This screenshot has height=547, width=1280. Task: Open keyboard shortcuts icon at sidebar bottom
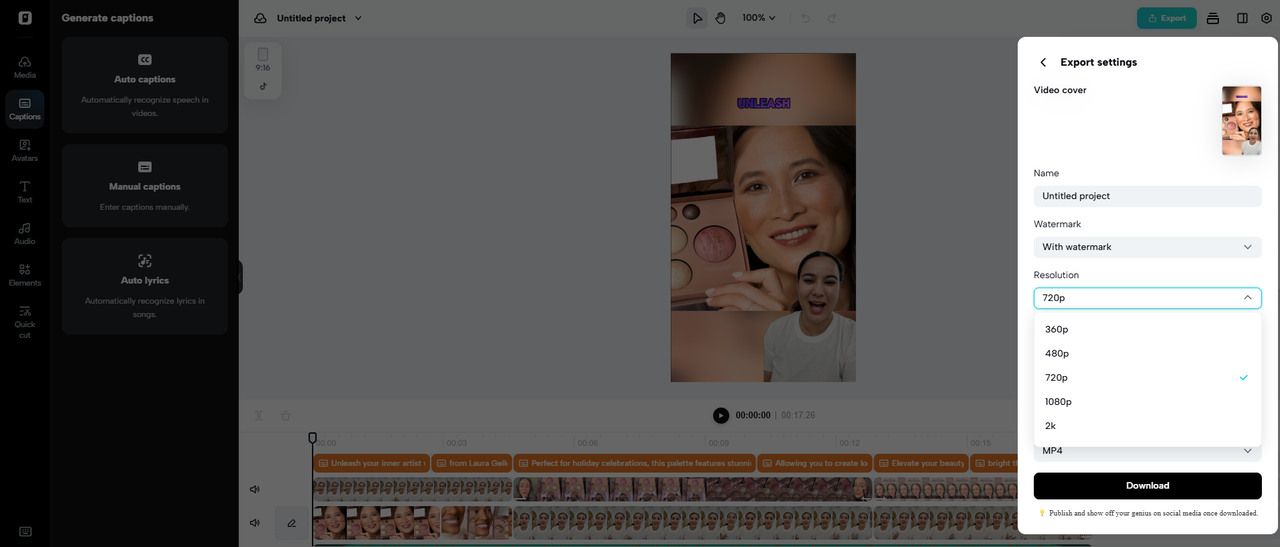click(x=25, y=531)
